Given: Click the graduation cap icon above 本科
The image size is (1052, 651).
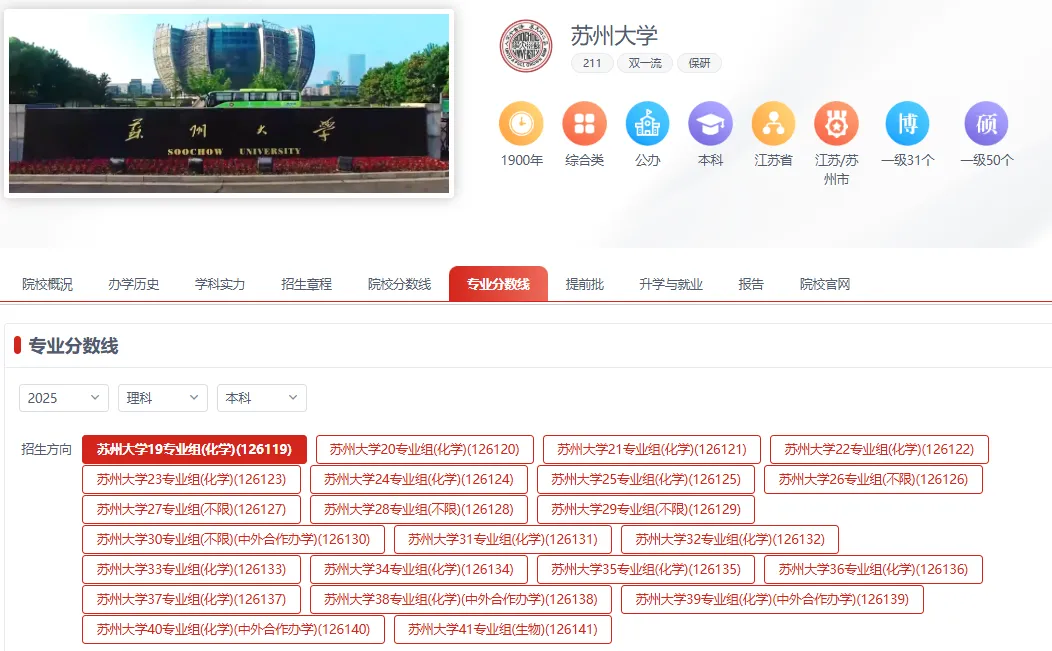Looking at the screenshot, I should (711, 123).
